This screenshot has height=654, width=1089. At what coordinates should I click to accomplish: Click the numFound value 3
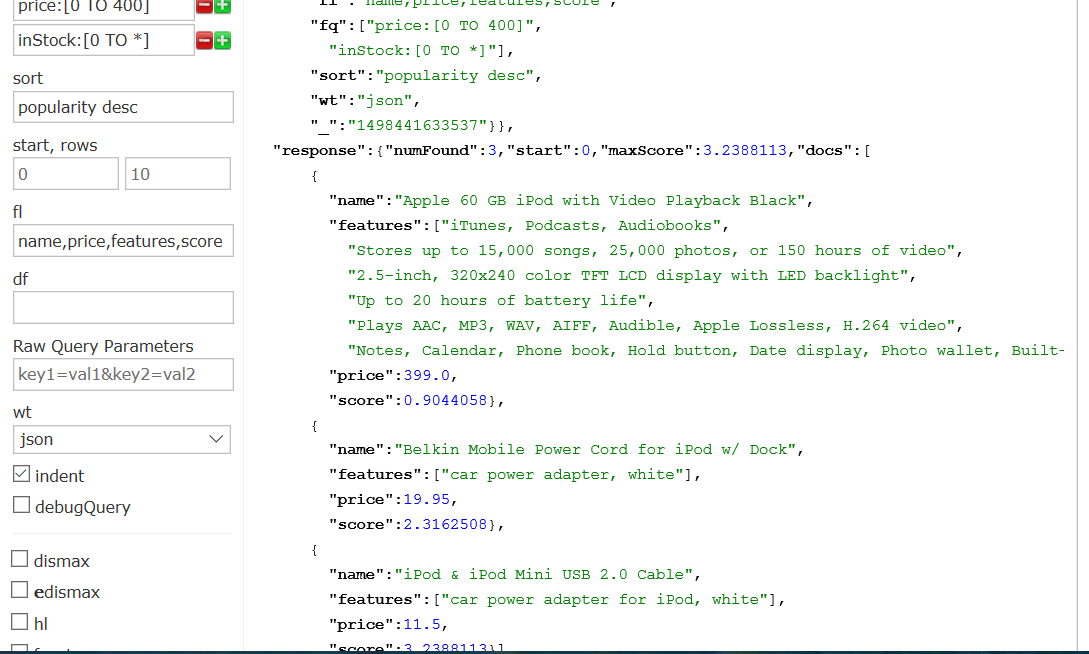click(x=492, y=151)
